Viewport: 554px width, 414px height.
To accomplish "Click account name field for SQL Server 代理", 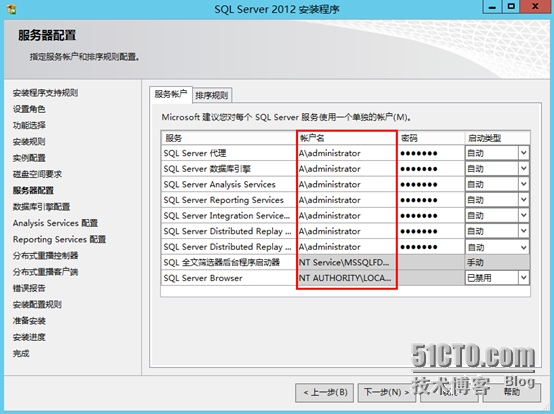I will point(347,153).
